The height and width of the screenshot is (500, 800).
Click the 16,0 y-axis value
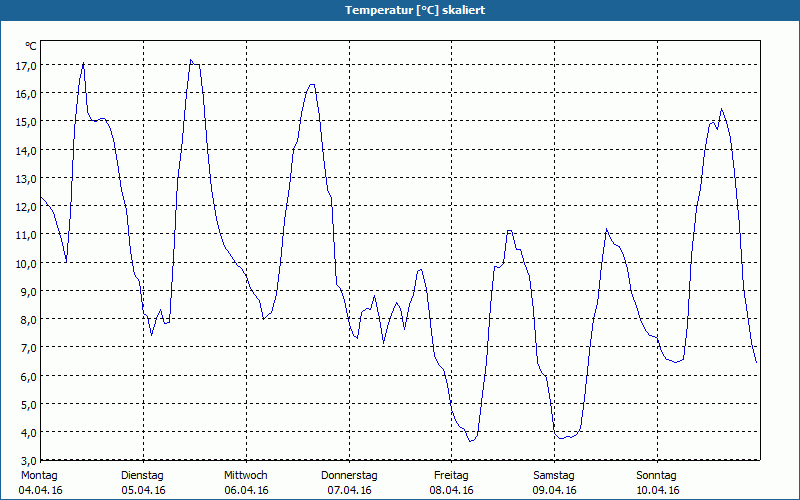pos(27,94)
